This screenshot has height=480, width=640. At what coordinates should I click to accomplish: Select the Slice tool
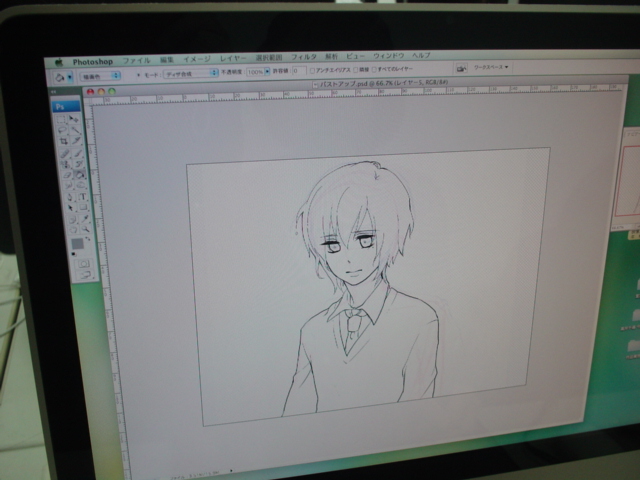pos(76,140)
